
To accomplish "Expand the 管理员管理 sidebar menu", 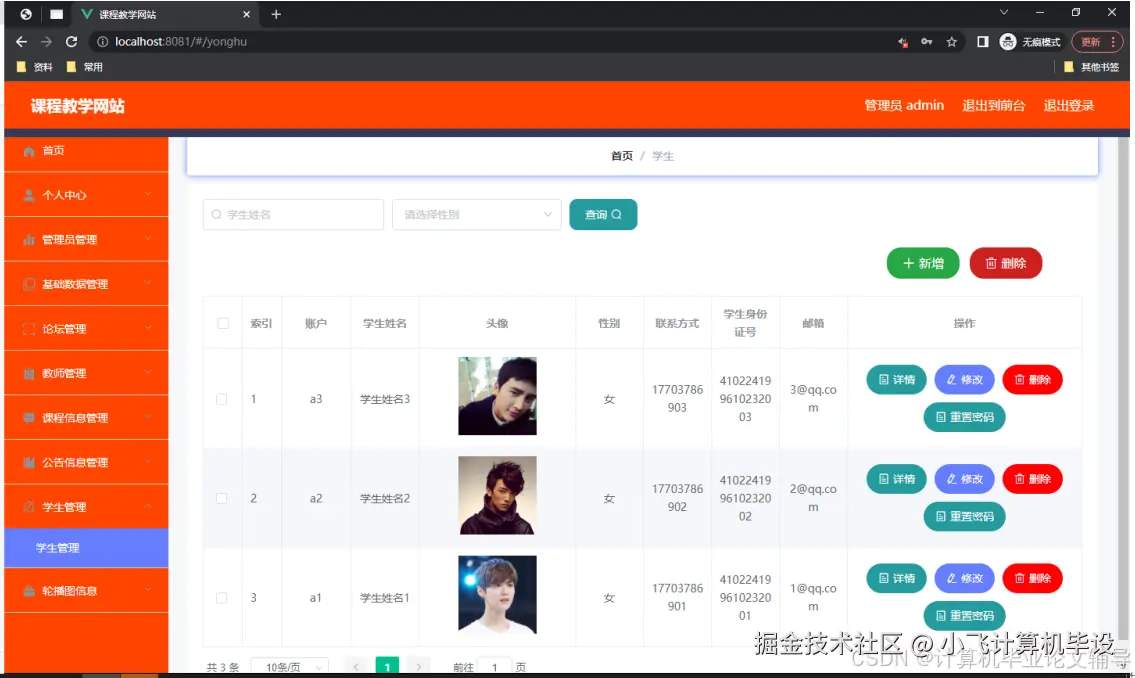I will [148, 239].
